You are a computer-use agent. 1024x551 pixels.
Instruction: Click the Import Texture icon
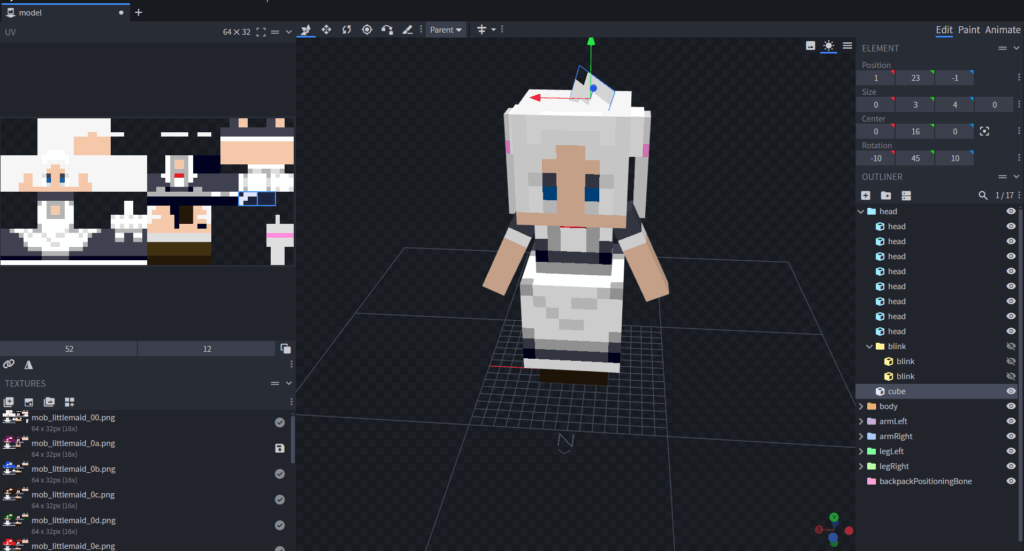pos(9,402)
